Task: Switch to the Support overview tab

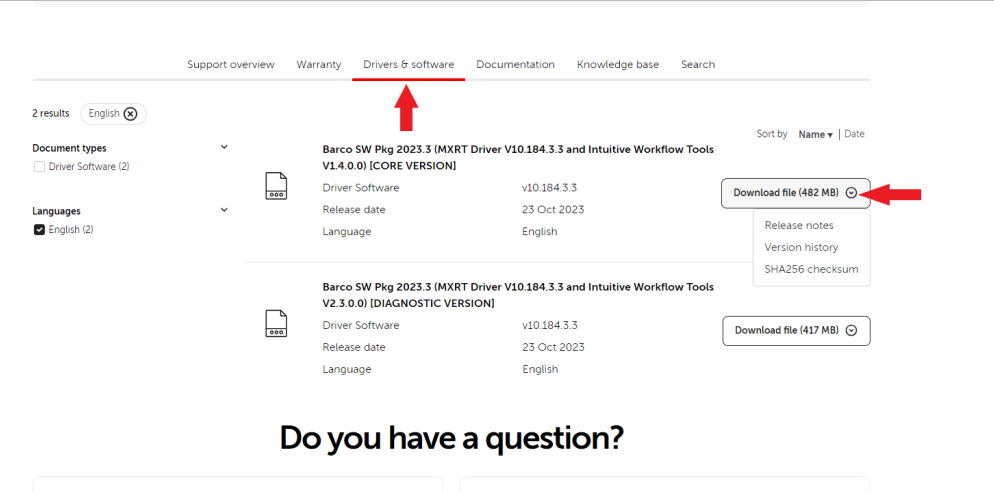Action: [x=230, y=65]
